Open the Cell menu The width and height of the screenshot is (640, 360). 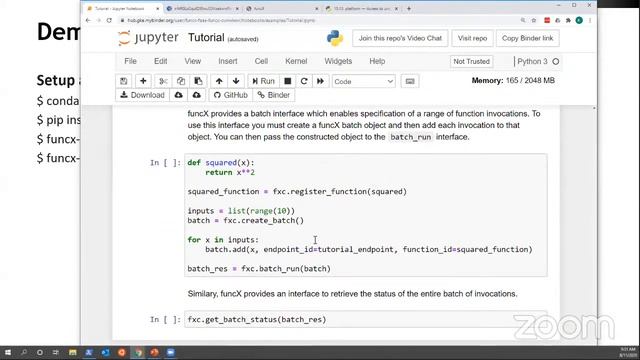pos(261,61)
